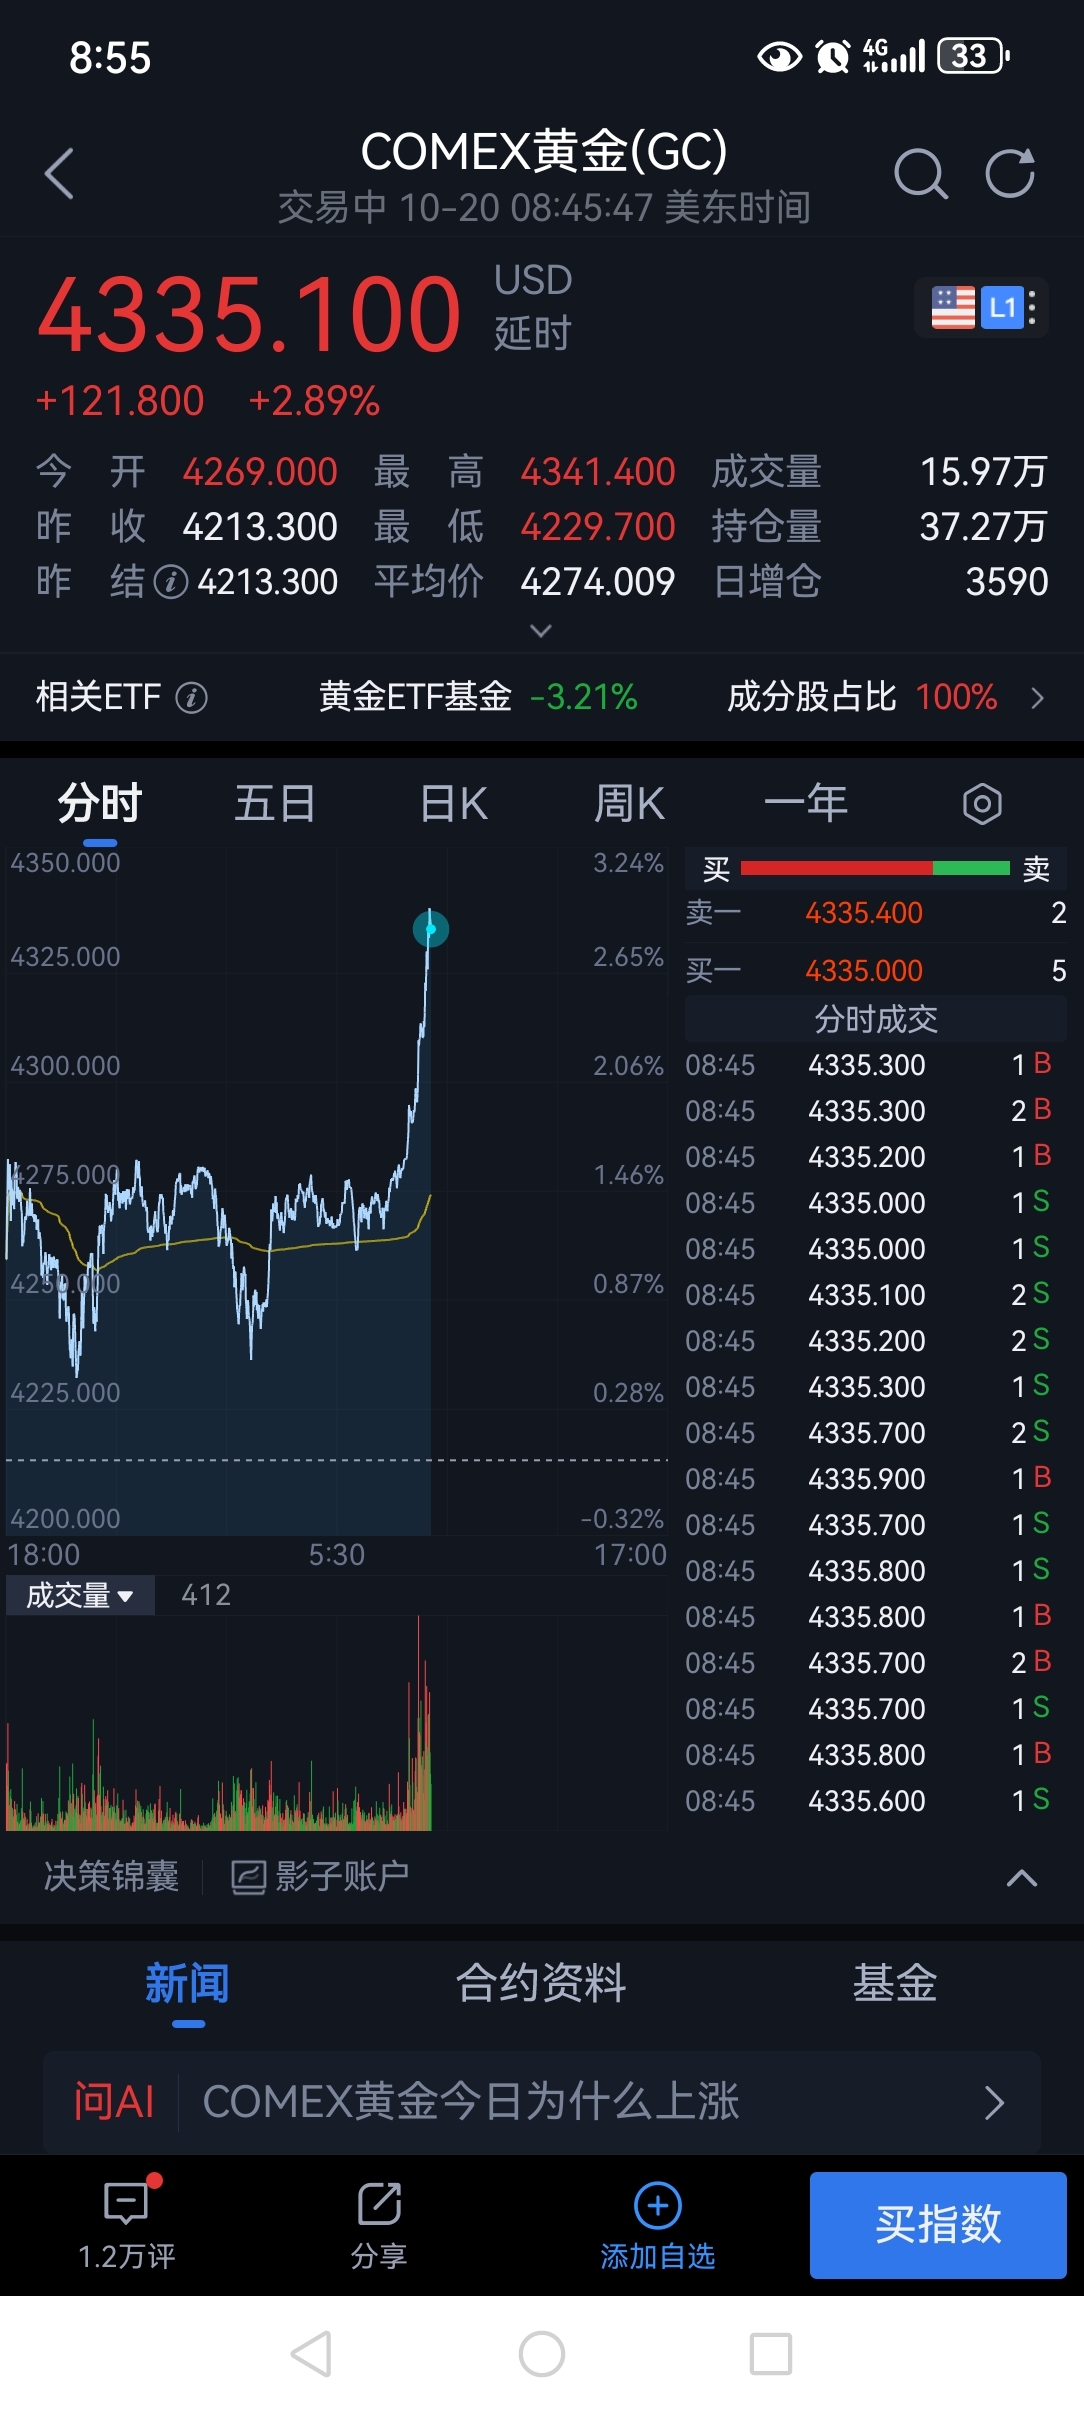Tap Android recent apps square
This screenshot has width=1084, height=2412.
771,2354
